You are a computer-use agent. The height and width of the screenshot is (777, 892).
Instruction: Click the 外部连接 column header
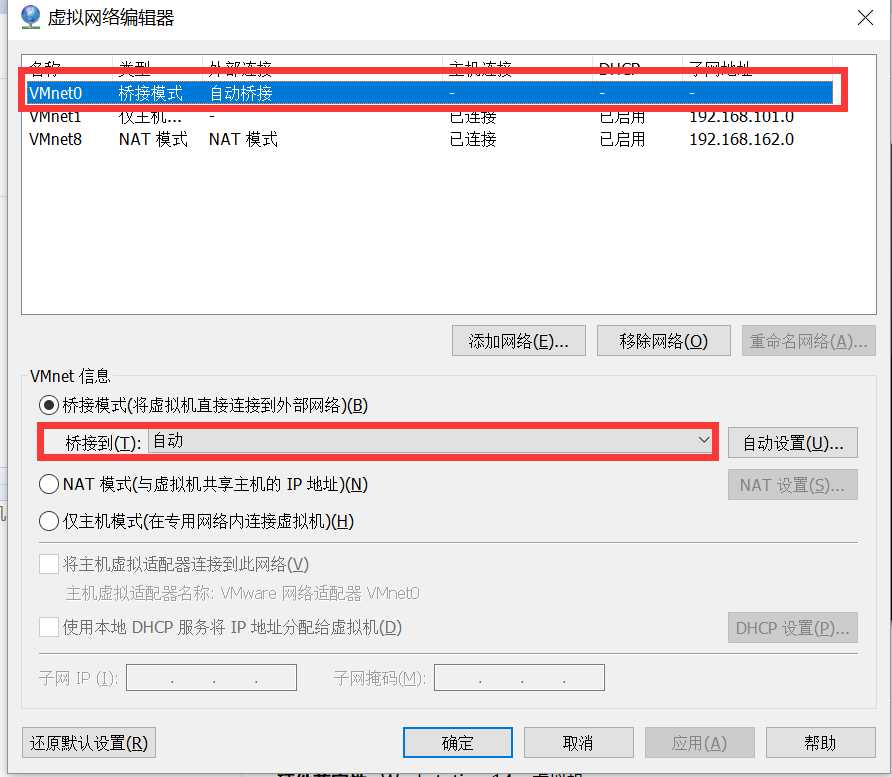[322, 67]
